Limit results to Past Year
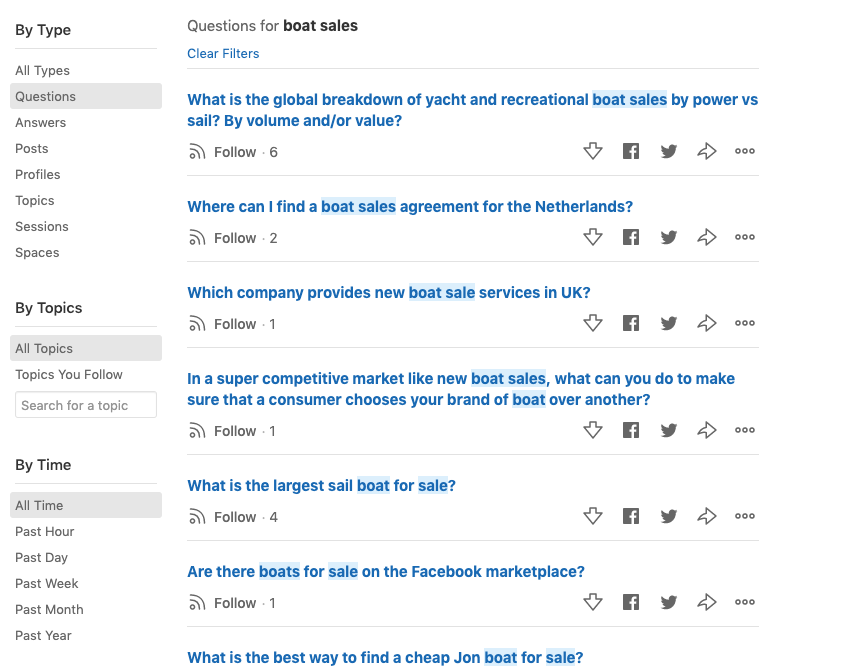The width and height of the screenshot is (847, 668). point(44,636)
